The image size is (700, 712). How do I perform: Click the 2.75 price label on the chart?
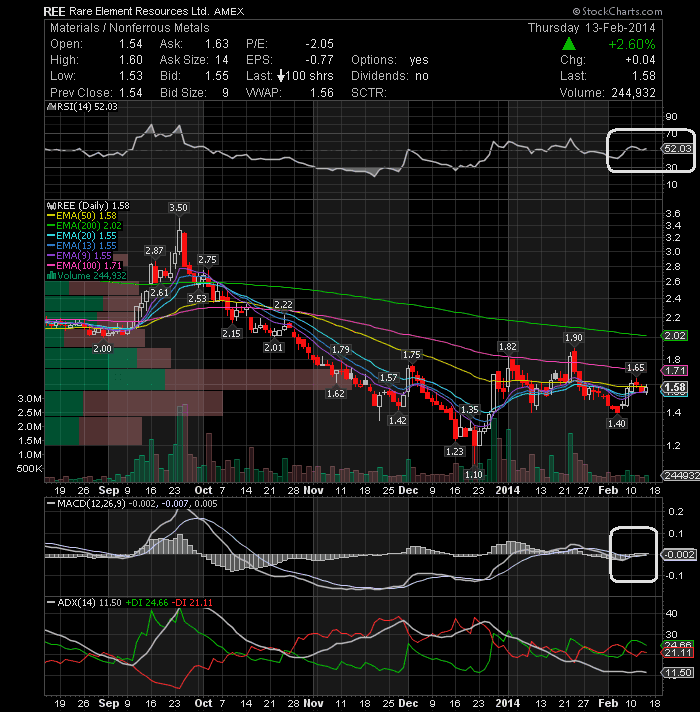click(207, 260)
